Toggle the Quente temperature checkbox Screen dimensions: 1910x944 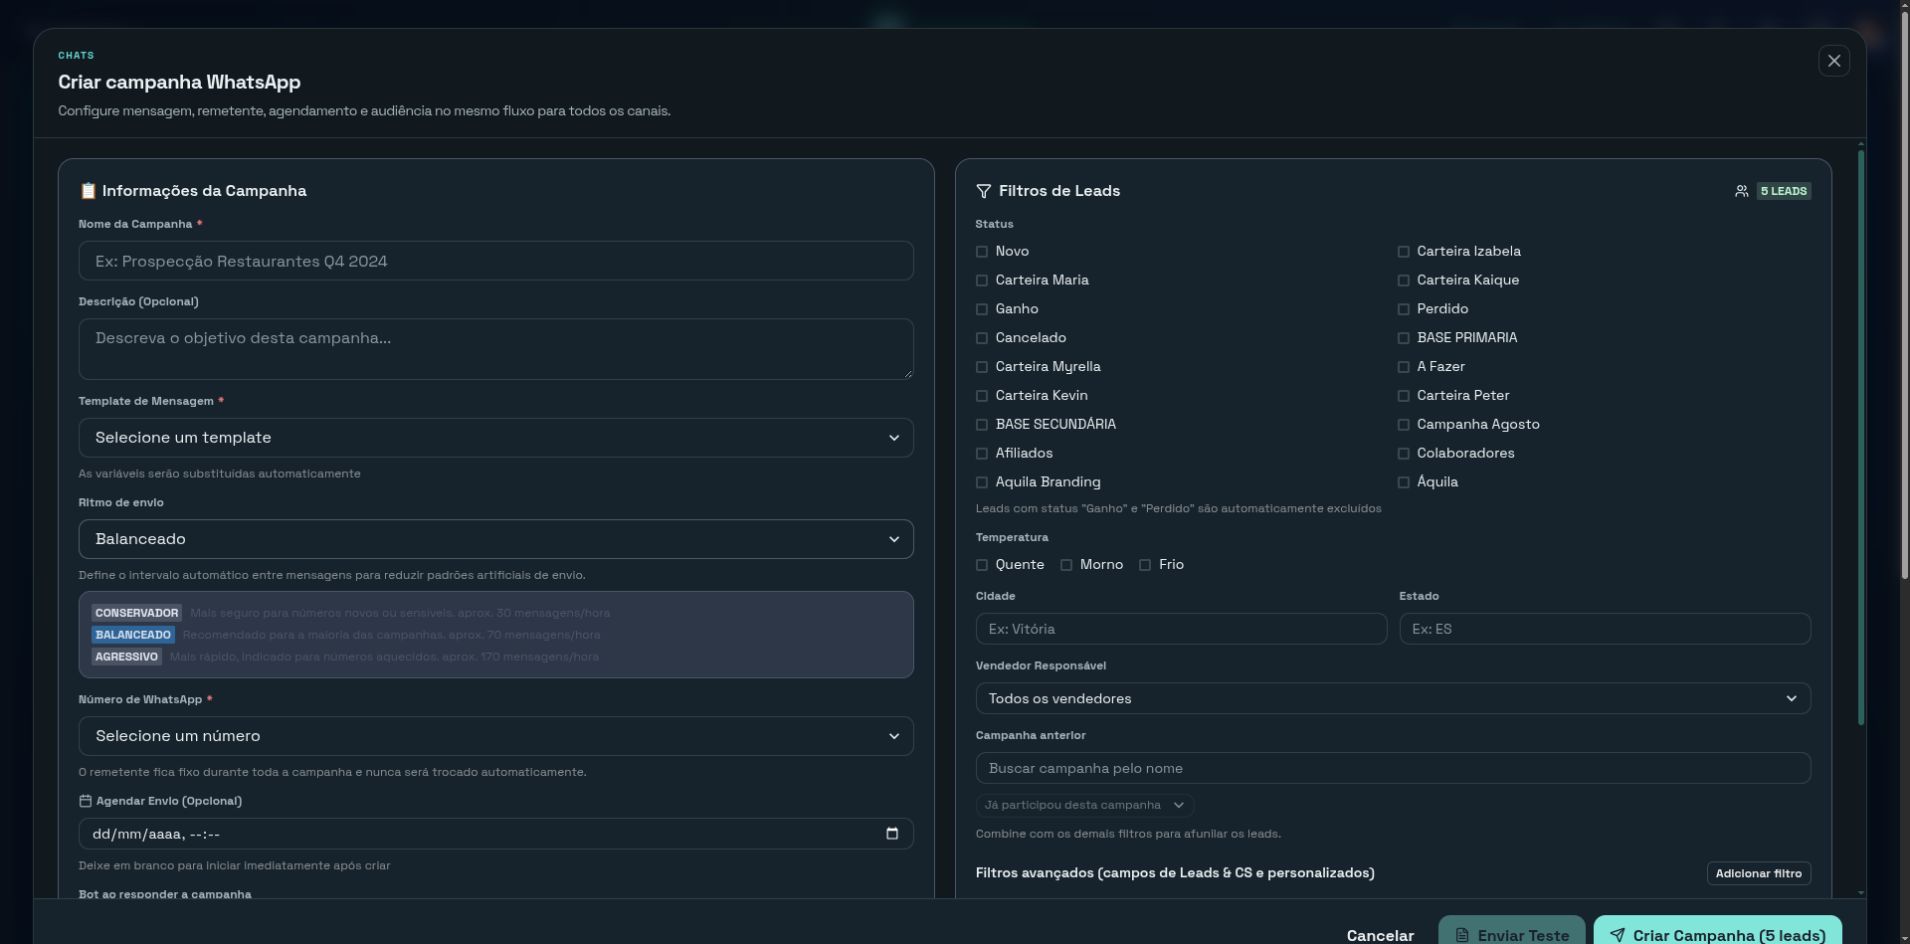click(982, 565)
